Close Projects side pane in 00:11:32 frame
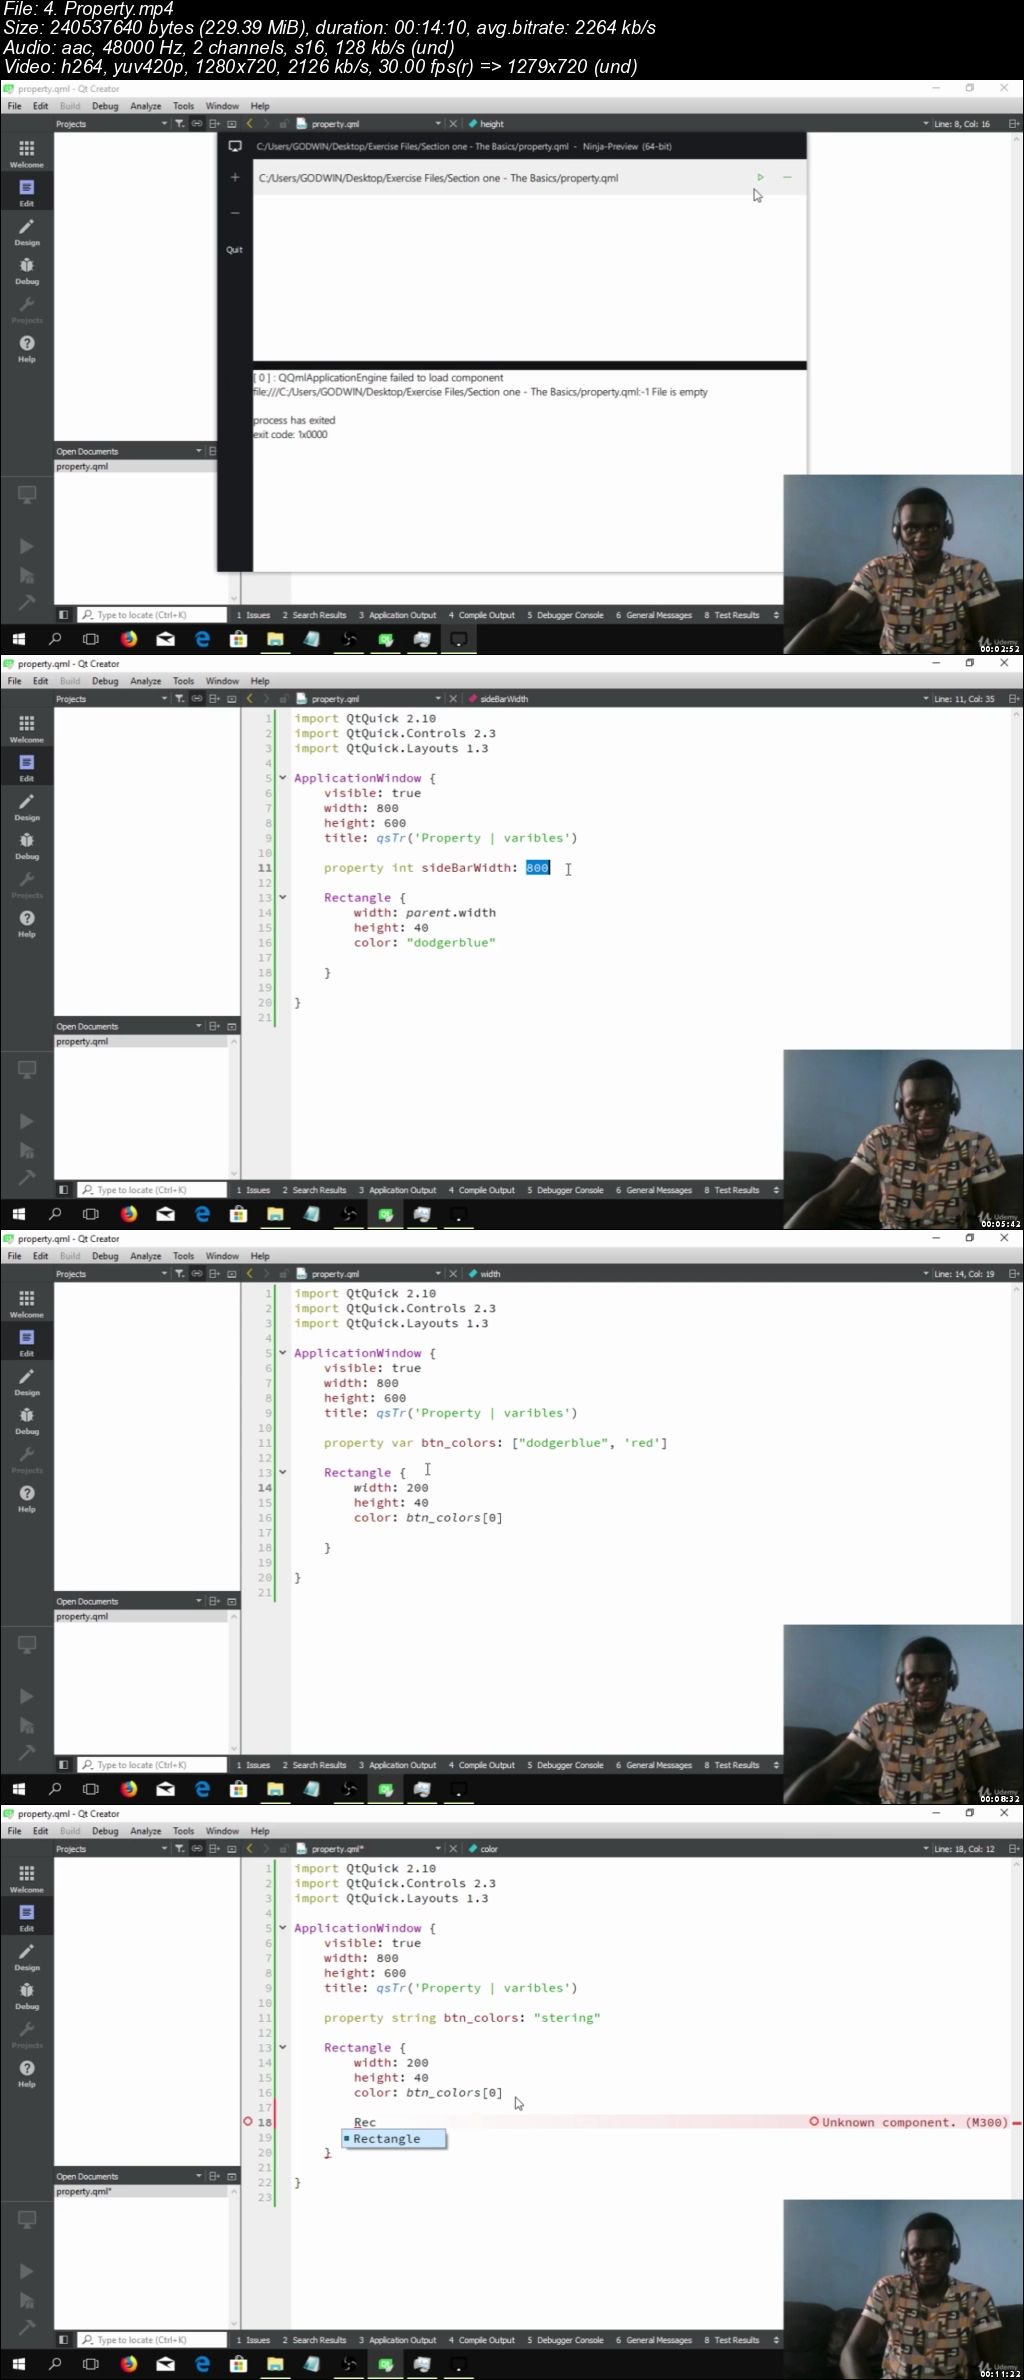 [x=231, y=1849]
